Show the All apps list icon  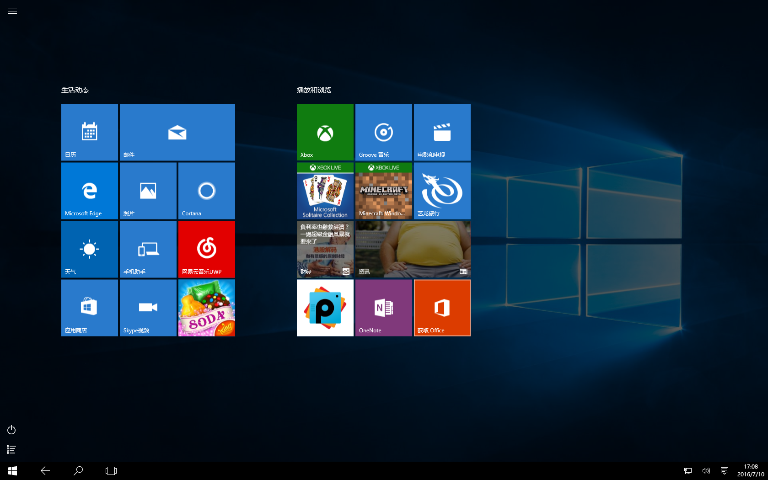[11, 449]
